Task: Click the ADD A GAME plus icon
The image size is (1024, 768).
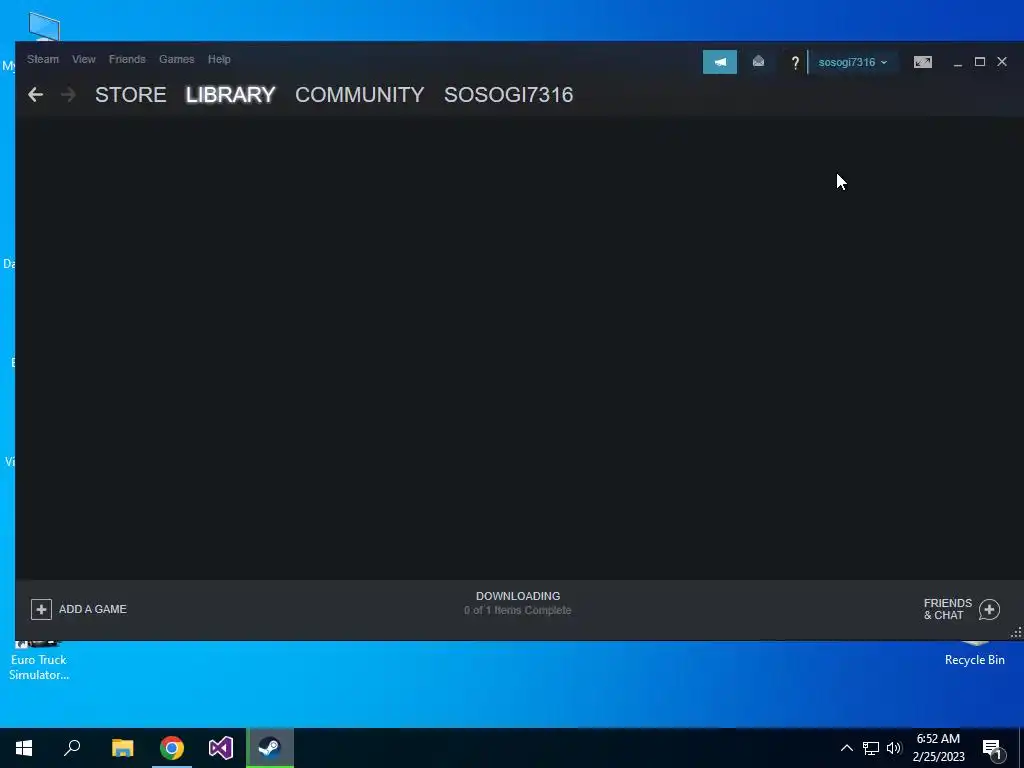Action: coord(41,609)
